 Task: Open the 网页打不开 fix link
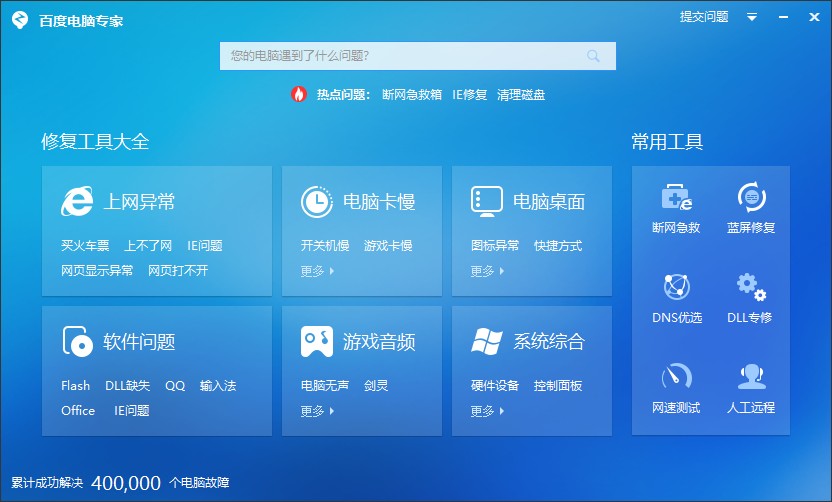coord(178,271)
